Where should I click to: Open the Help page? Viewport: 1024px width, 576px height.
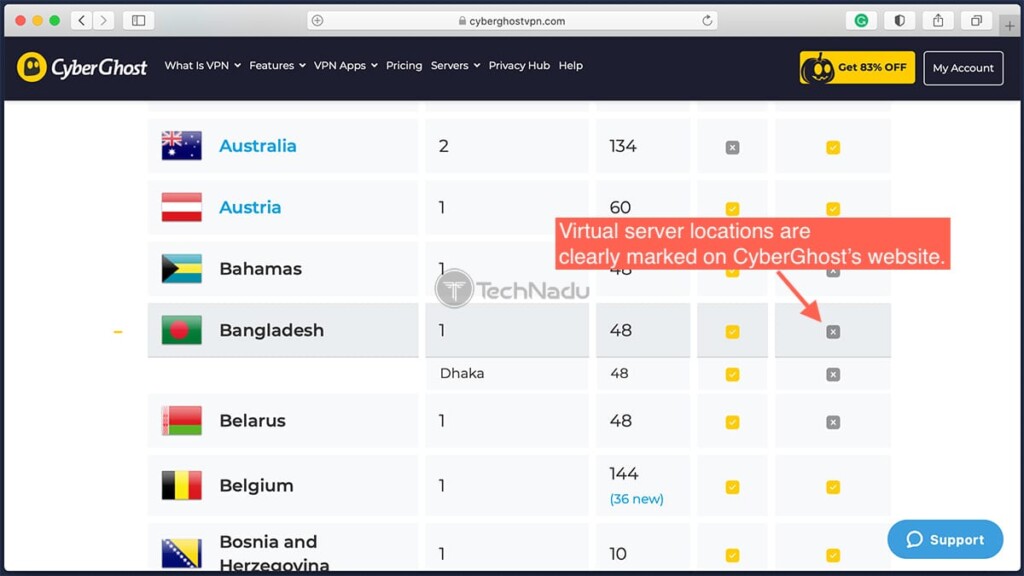tap(570, 65)
